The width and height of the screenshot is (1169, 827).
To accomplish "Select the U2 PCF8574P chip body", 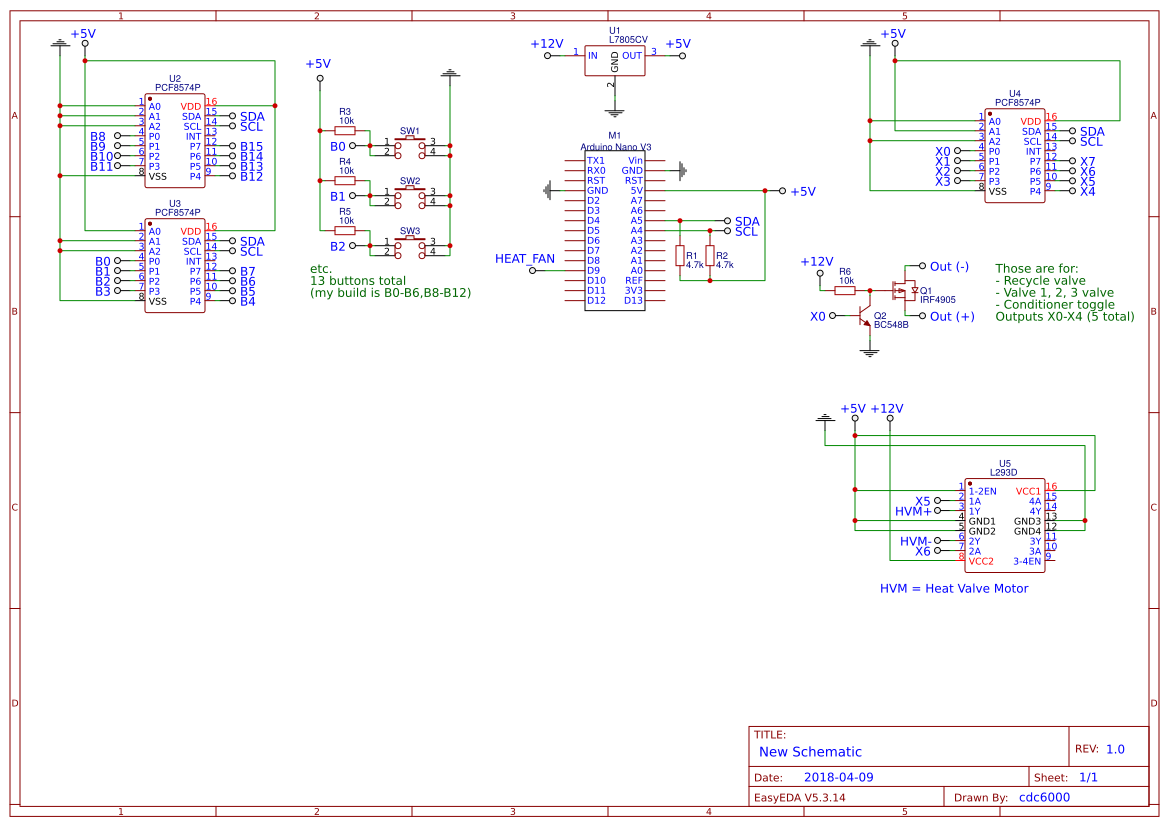I will tap(175, 140).
